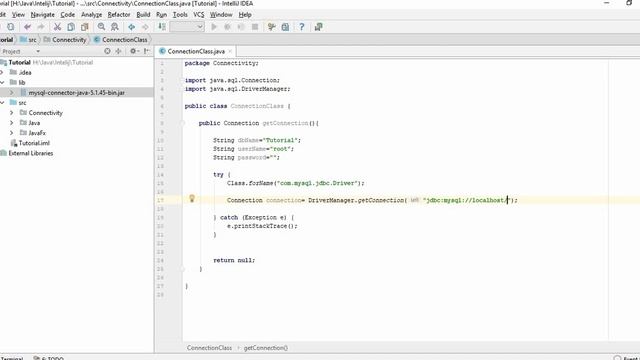This screenshot has width=640, height=360.
Task: Click the Help question mark icon
Action: point(302,27)
